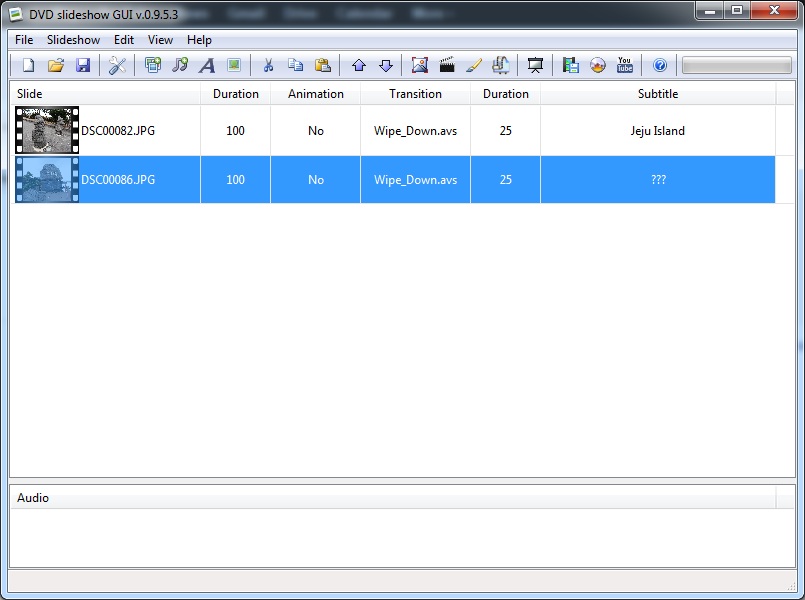805x600 pixels.
Task: Click the Add pictures icon
Action: 153,65
